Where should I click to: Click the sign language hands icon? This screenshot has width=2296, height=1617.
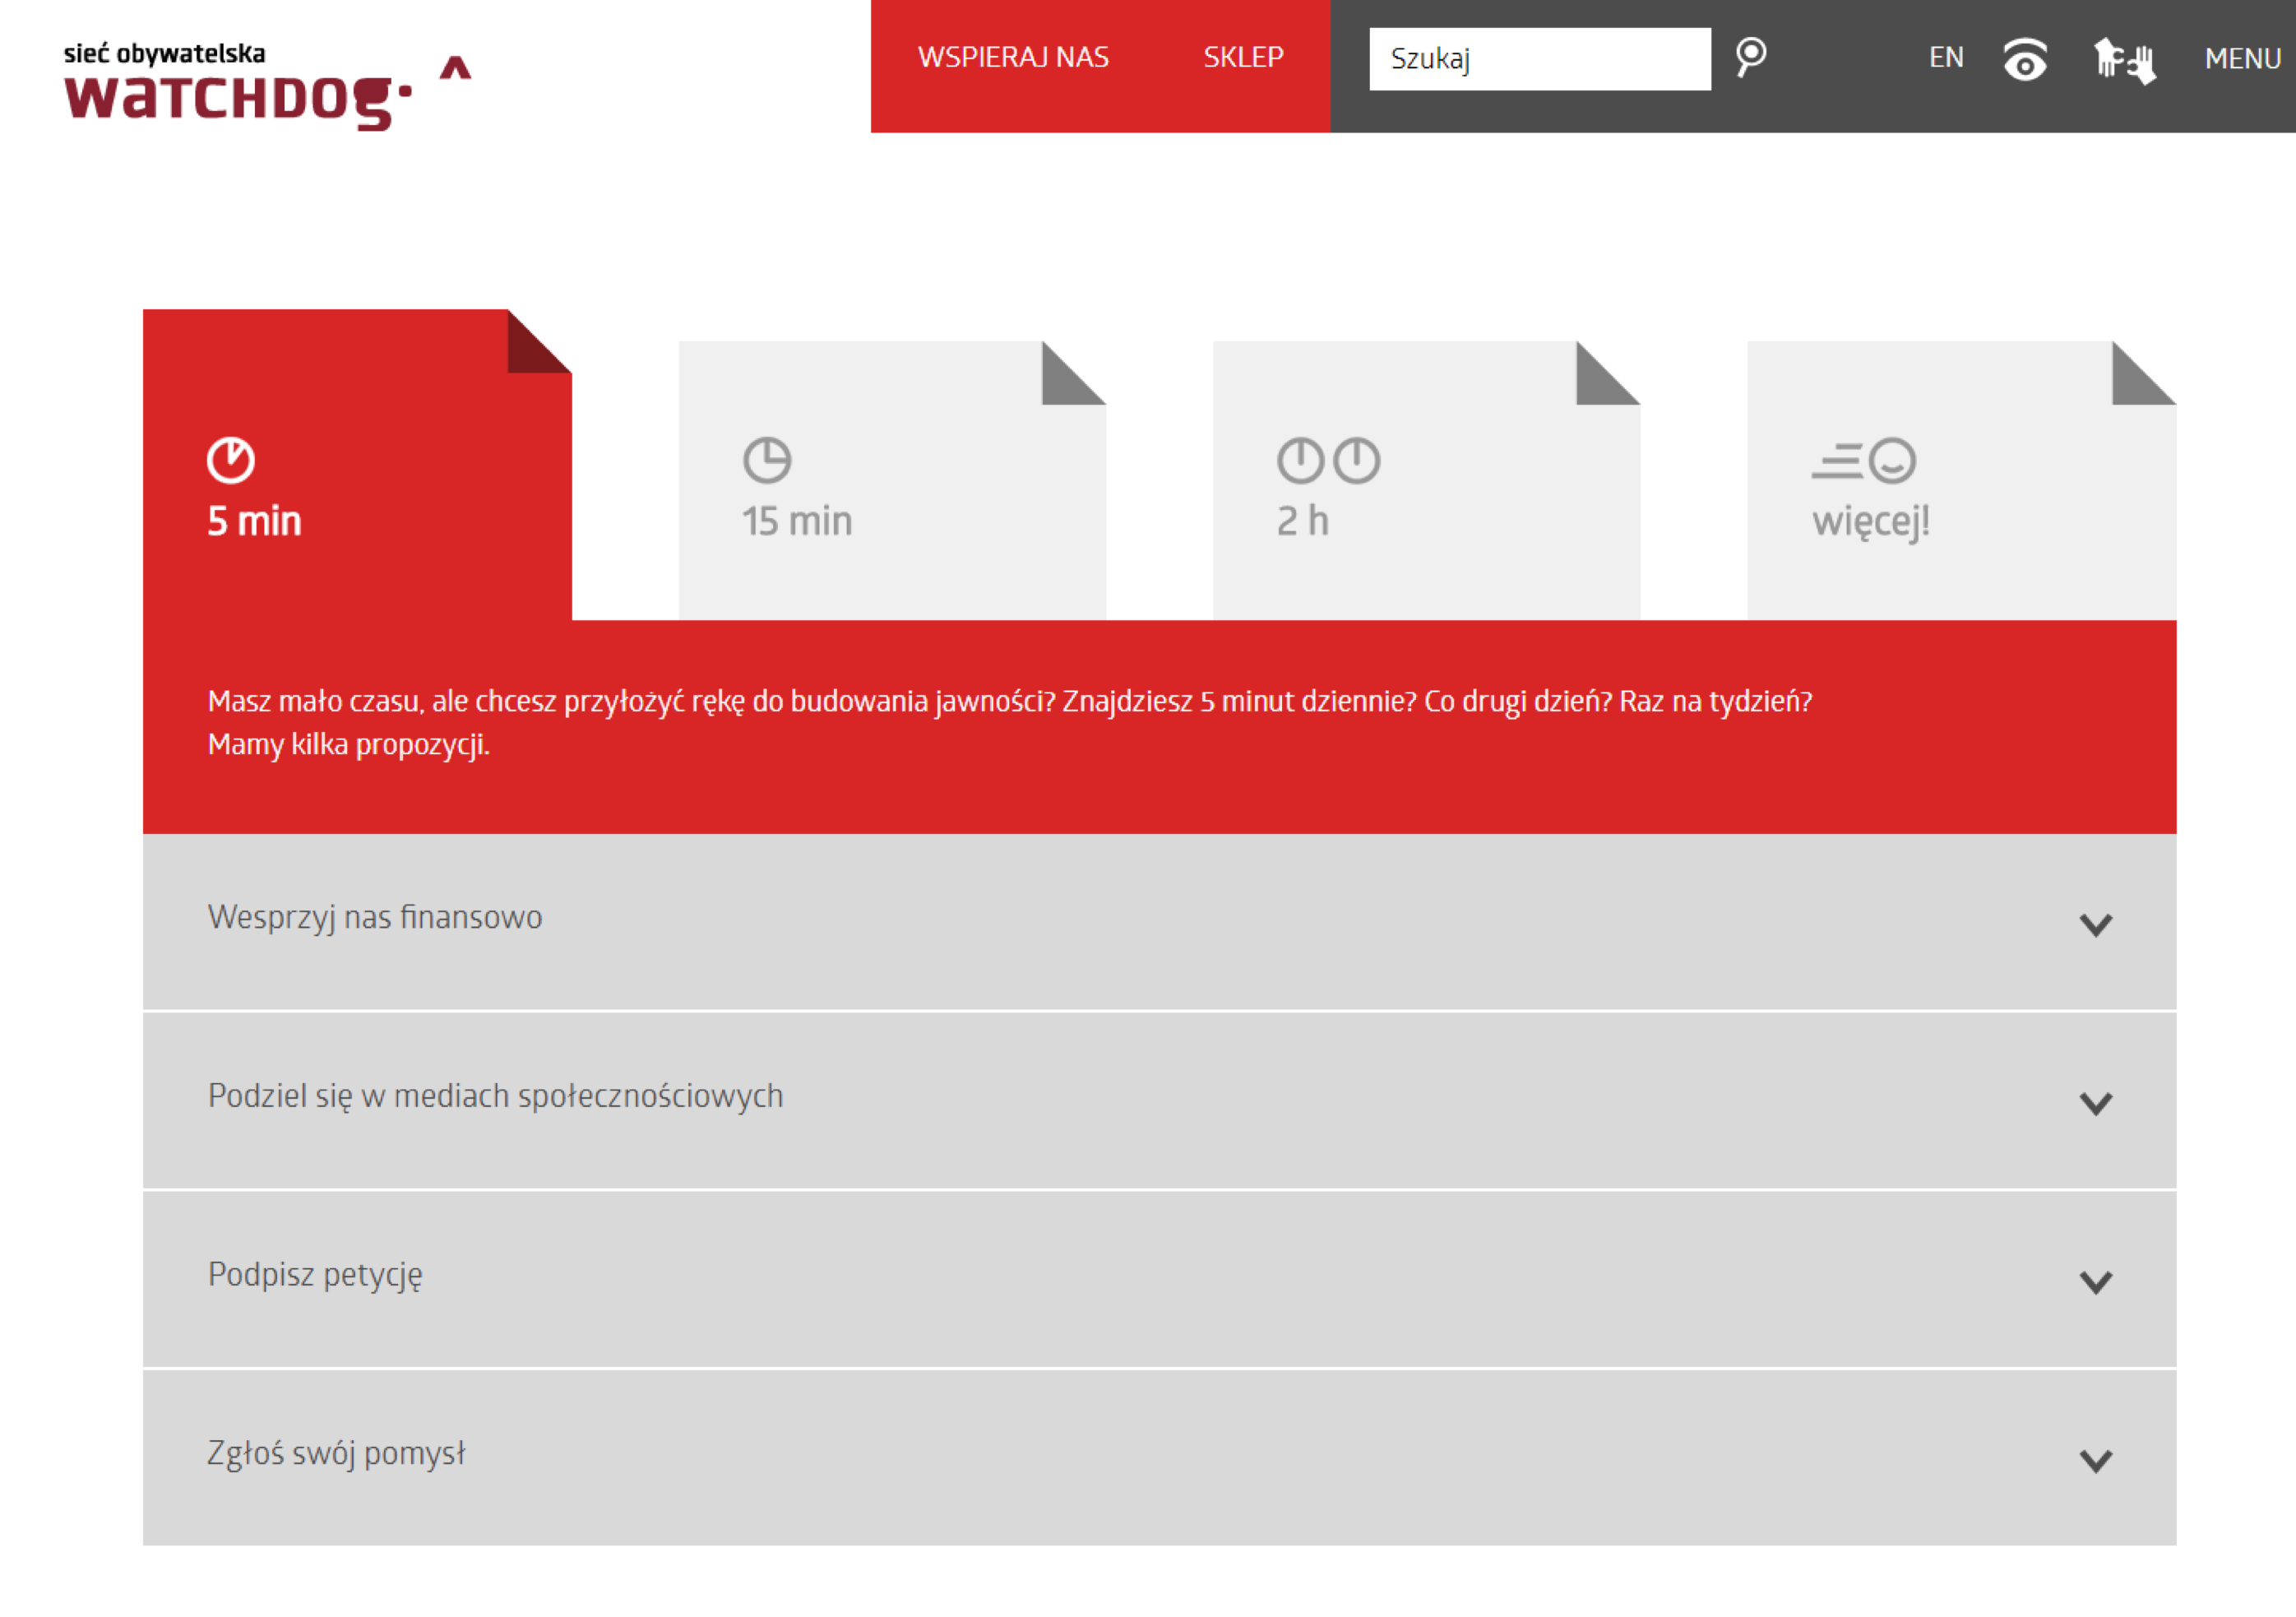click(x=2124, y=60)
